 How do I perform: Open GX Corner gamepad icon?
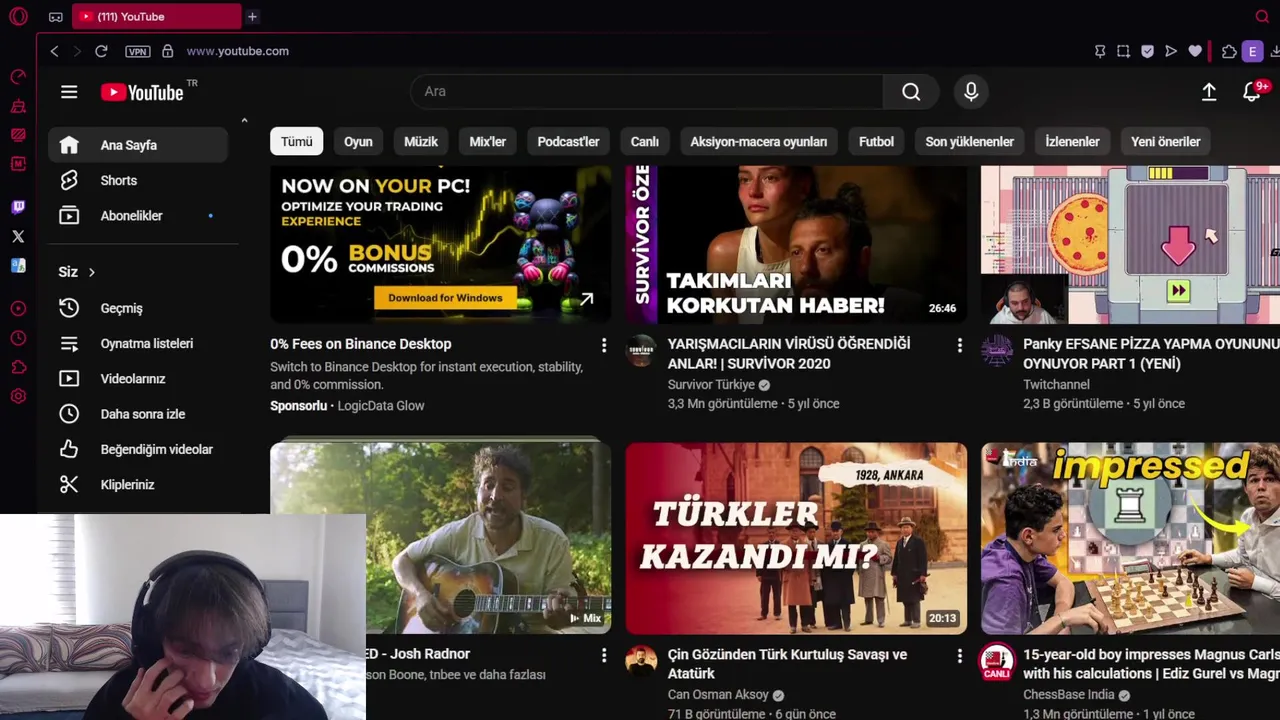point(55,17)
